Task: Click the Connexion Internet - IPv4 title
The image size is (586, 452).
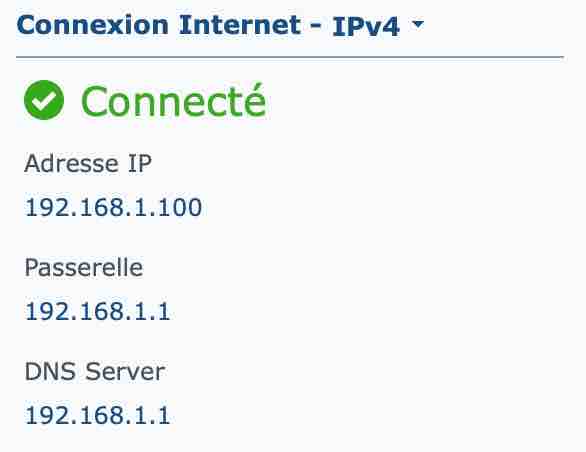Action: [208, 25]
